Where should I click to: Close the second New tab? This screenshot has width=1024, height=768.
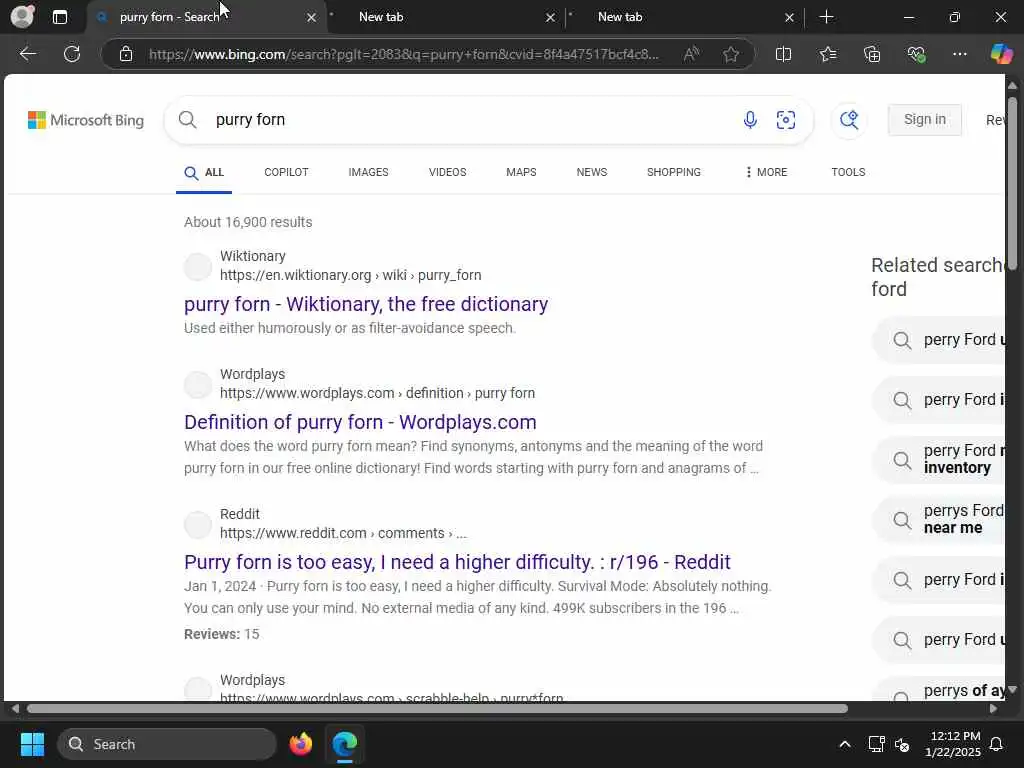(550, 18)
